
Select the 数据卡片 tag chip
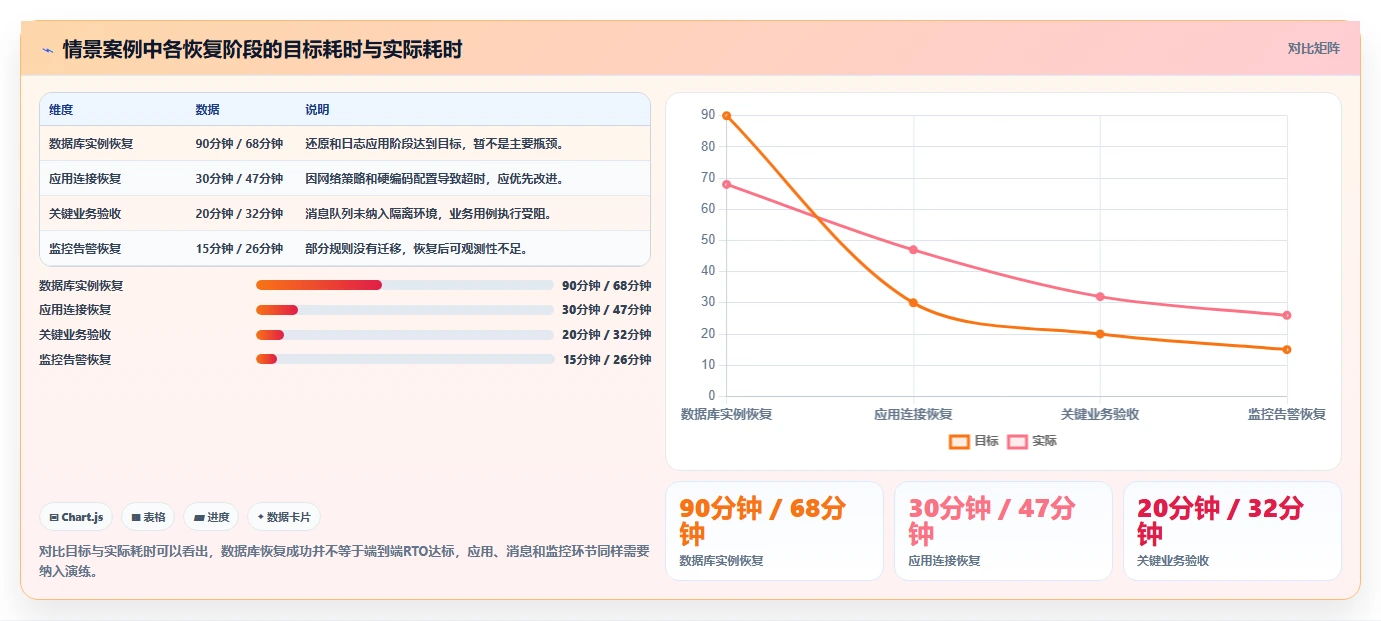click(x=284, y=517)
